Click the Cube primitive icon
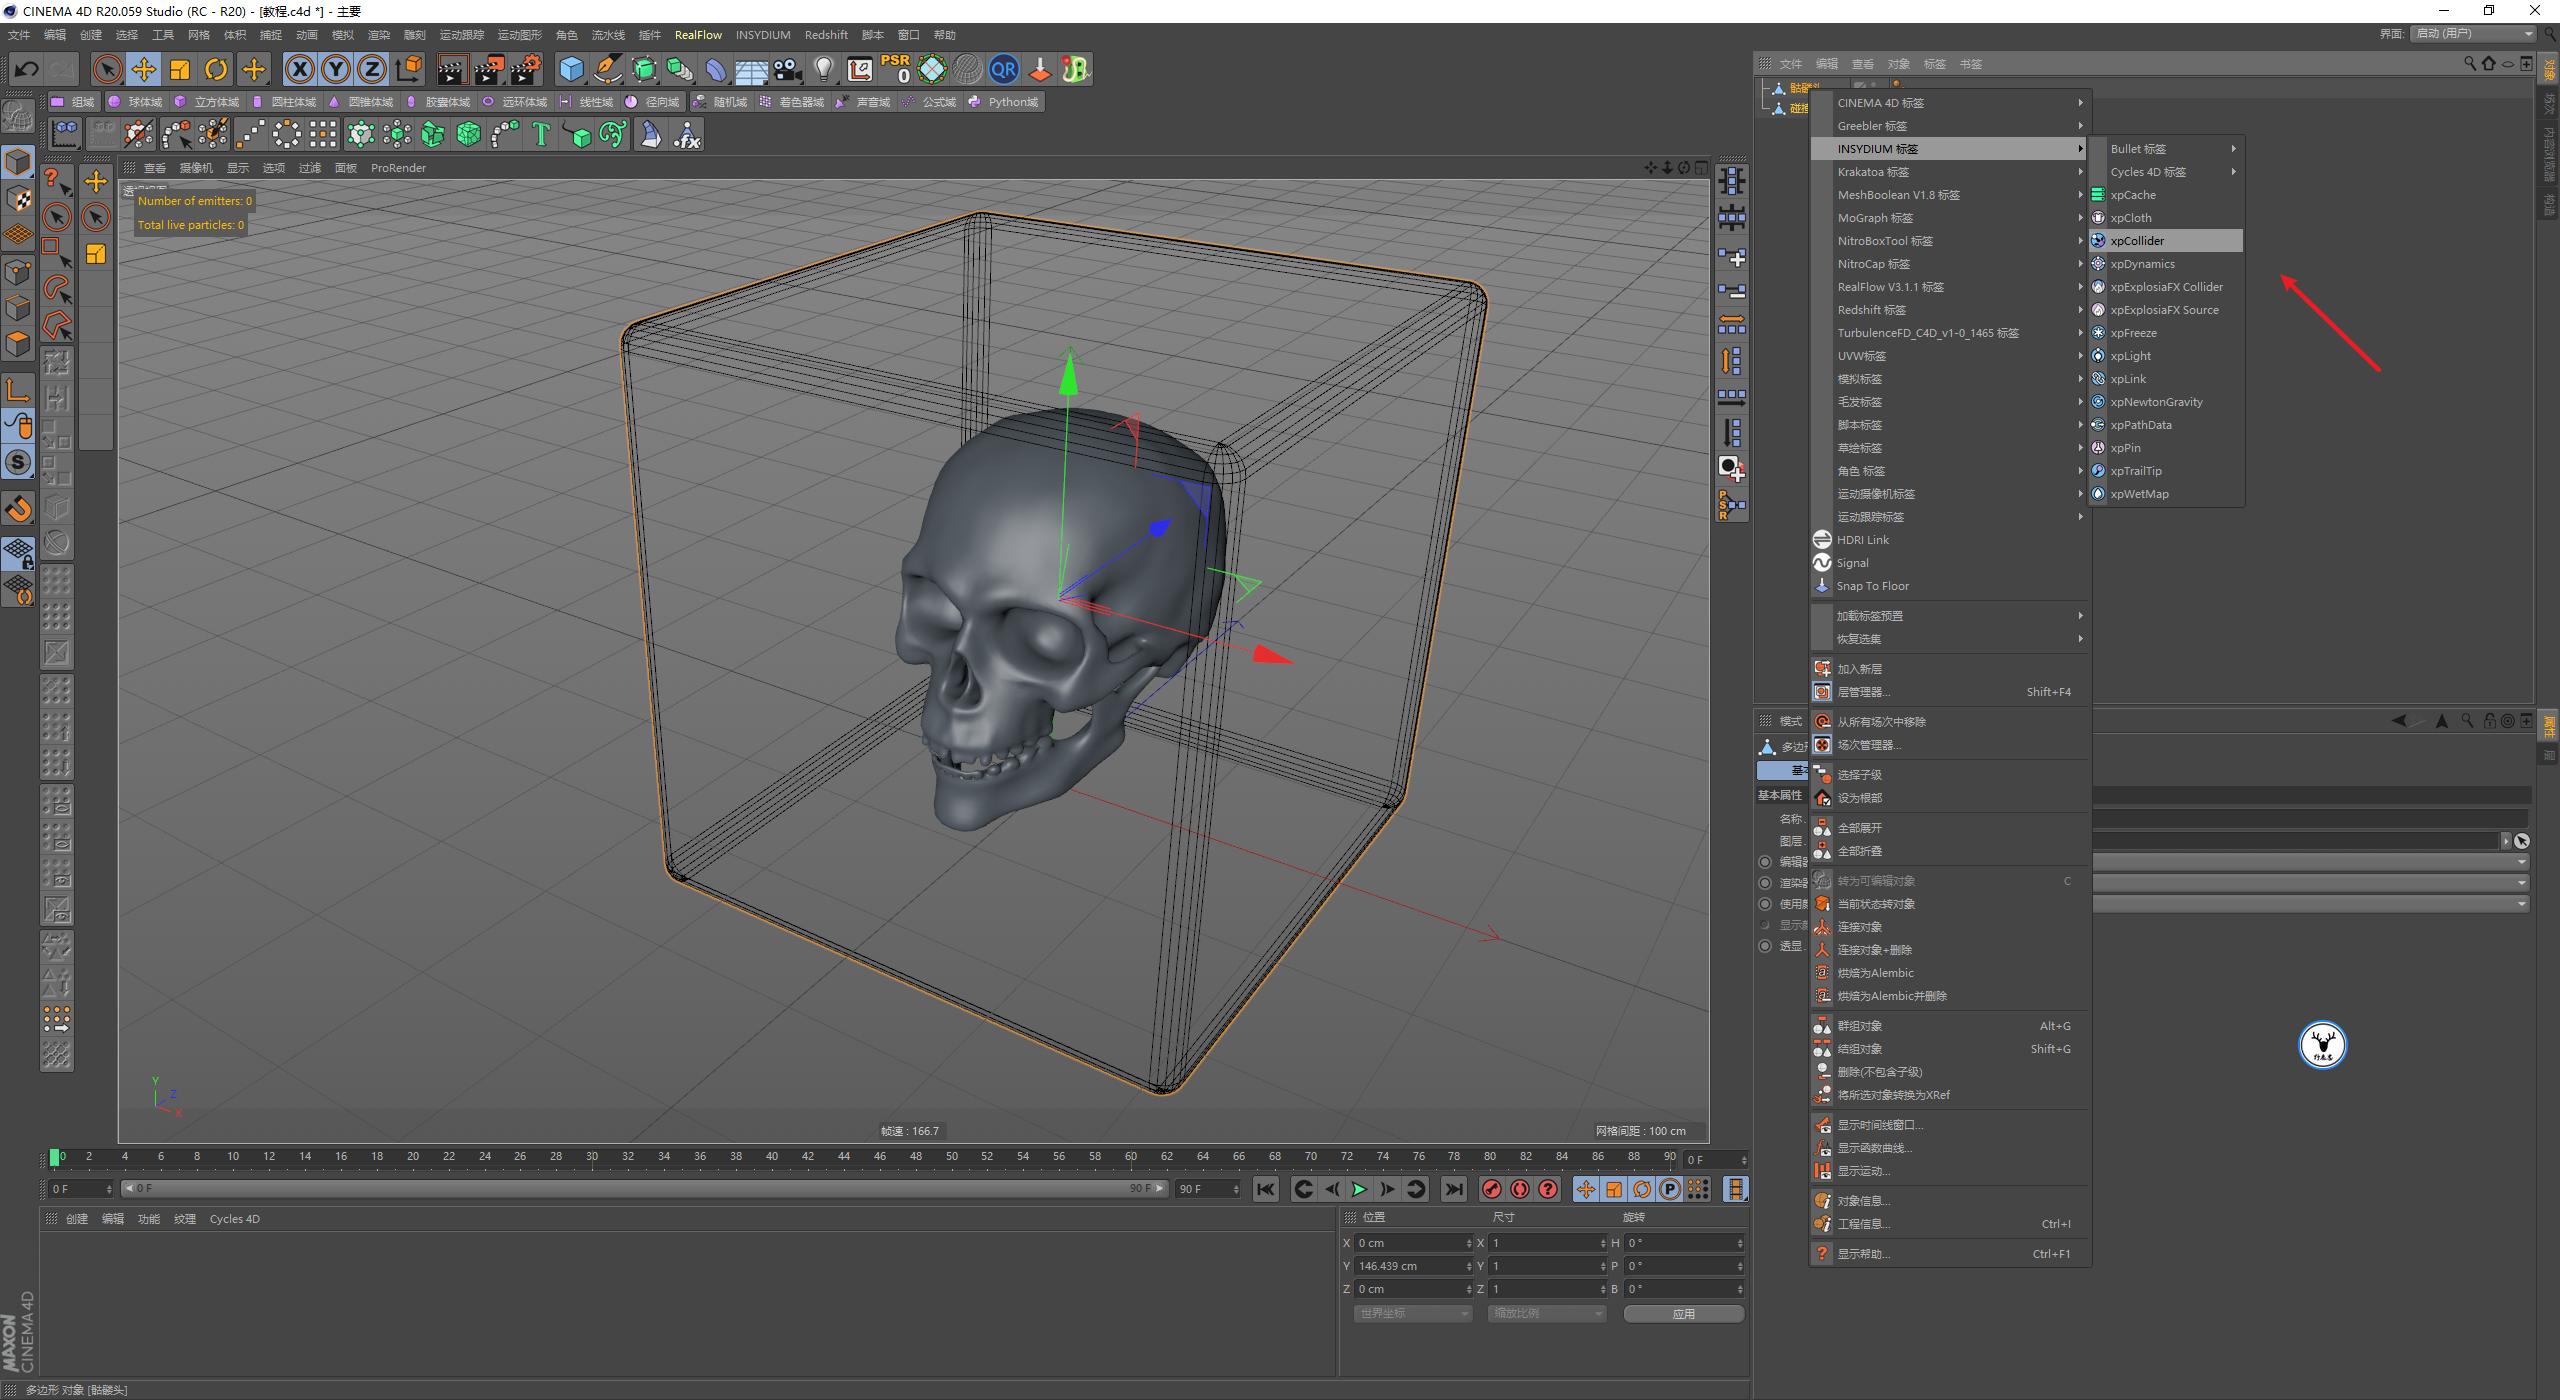The height and width of the screenshot is (1400, 2560). [571, 69]
